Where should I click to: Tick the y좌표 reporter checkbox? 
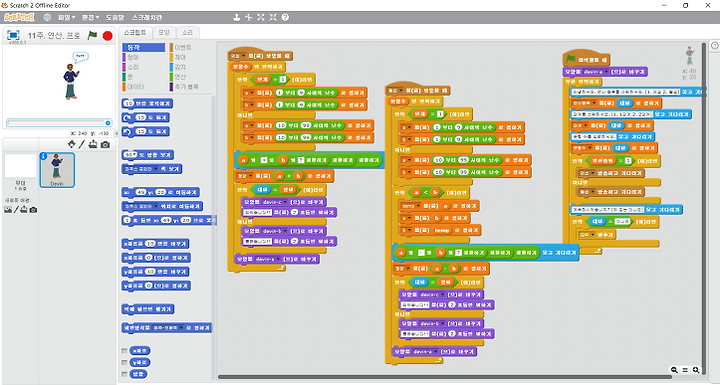click(x=124, y=362)
